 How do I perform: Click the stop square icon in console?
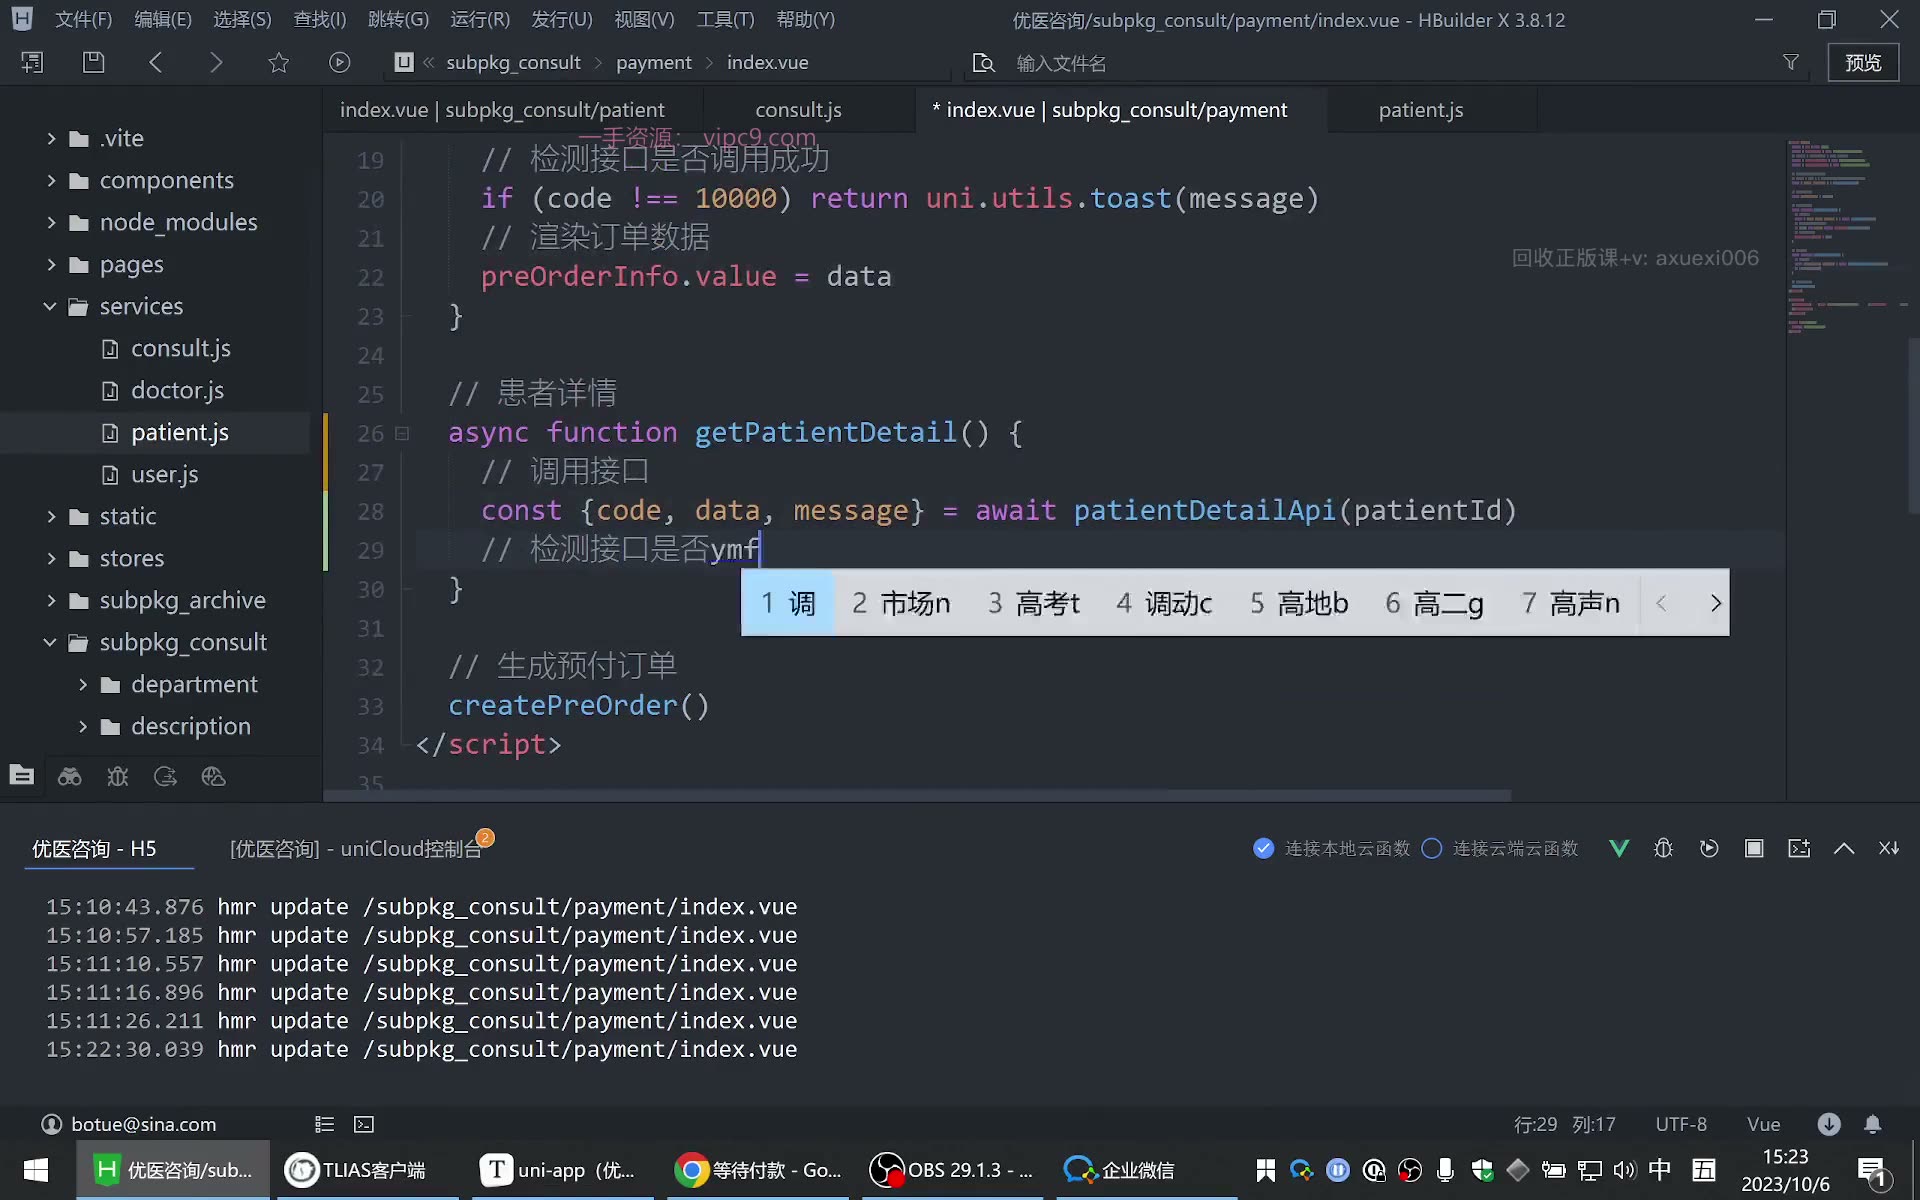[x=1754, y=848]
